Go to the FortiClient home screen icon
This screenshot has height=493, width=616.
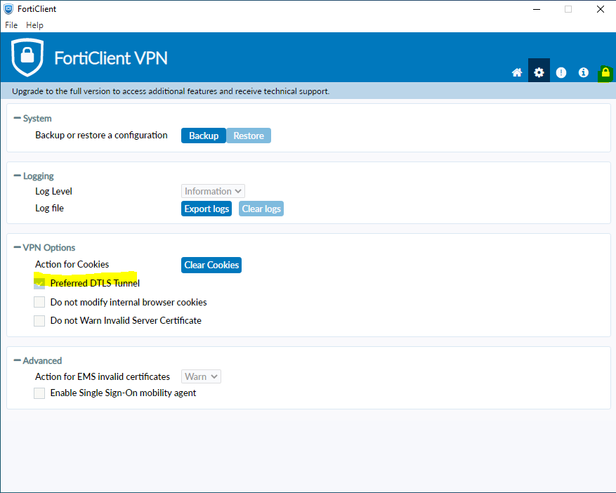517,73
